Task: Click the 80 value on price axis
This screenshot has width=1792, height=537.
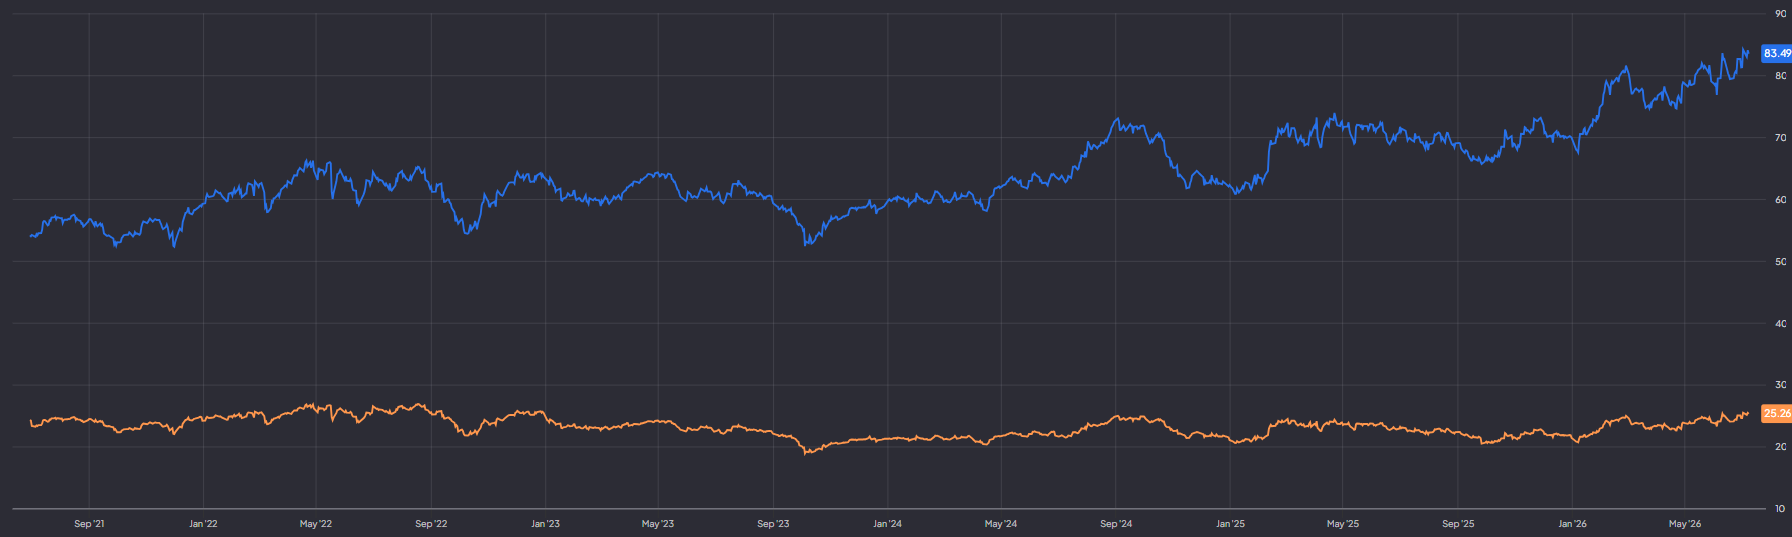Action: (x=1780, y=76)
